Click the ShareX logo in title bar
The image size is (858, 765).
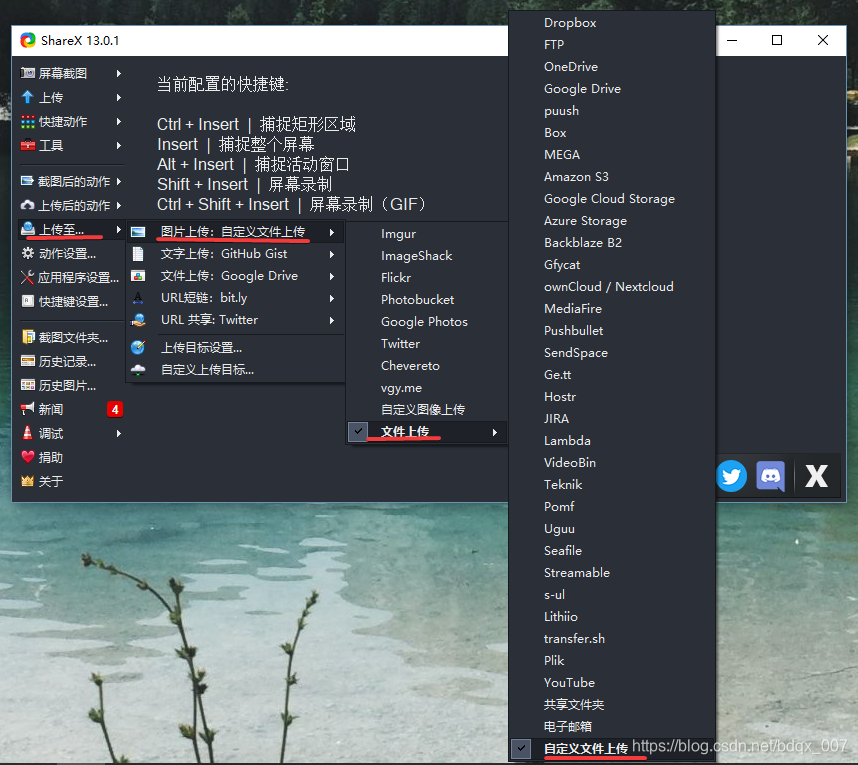28,40
